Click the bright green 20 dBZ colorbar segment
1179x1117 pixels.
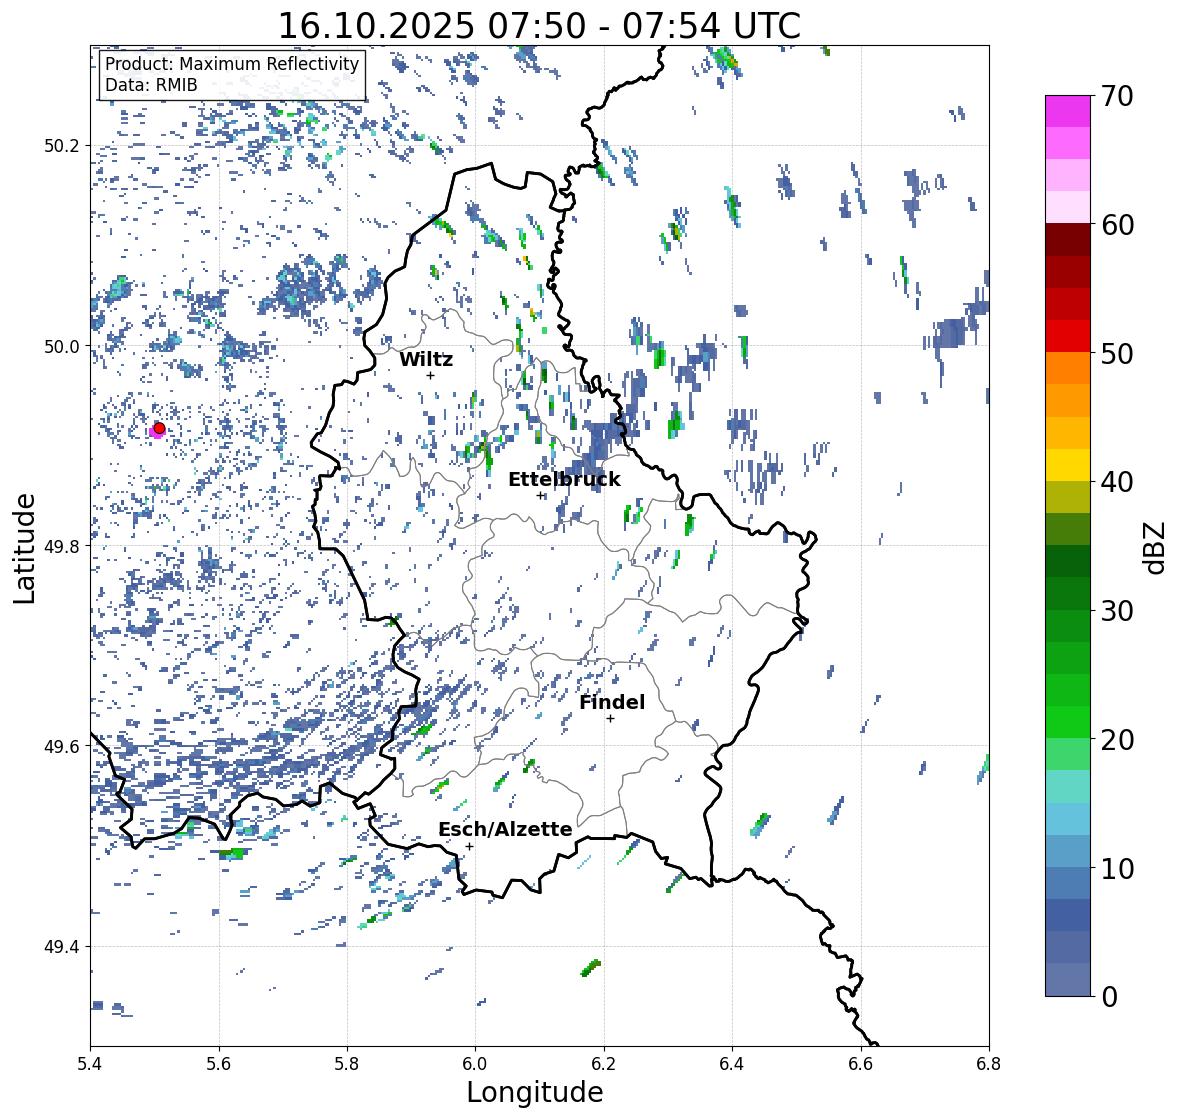tap(1068, 722)
